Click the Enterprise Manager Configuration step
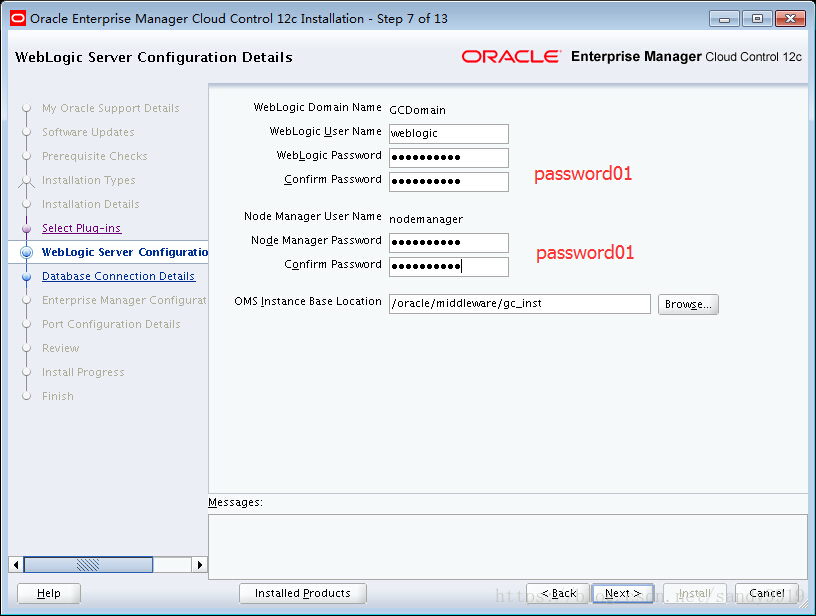 tap(124, 300)
